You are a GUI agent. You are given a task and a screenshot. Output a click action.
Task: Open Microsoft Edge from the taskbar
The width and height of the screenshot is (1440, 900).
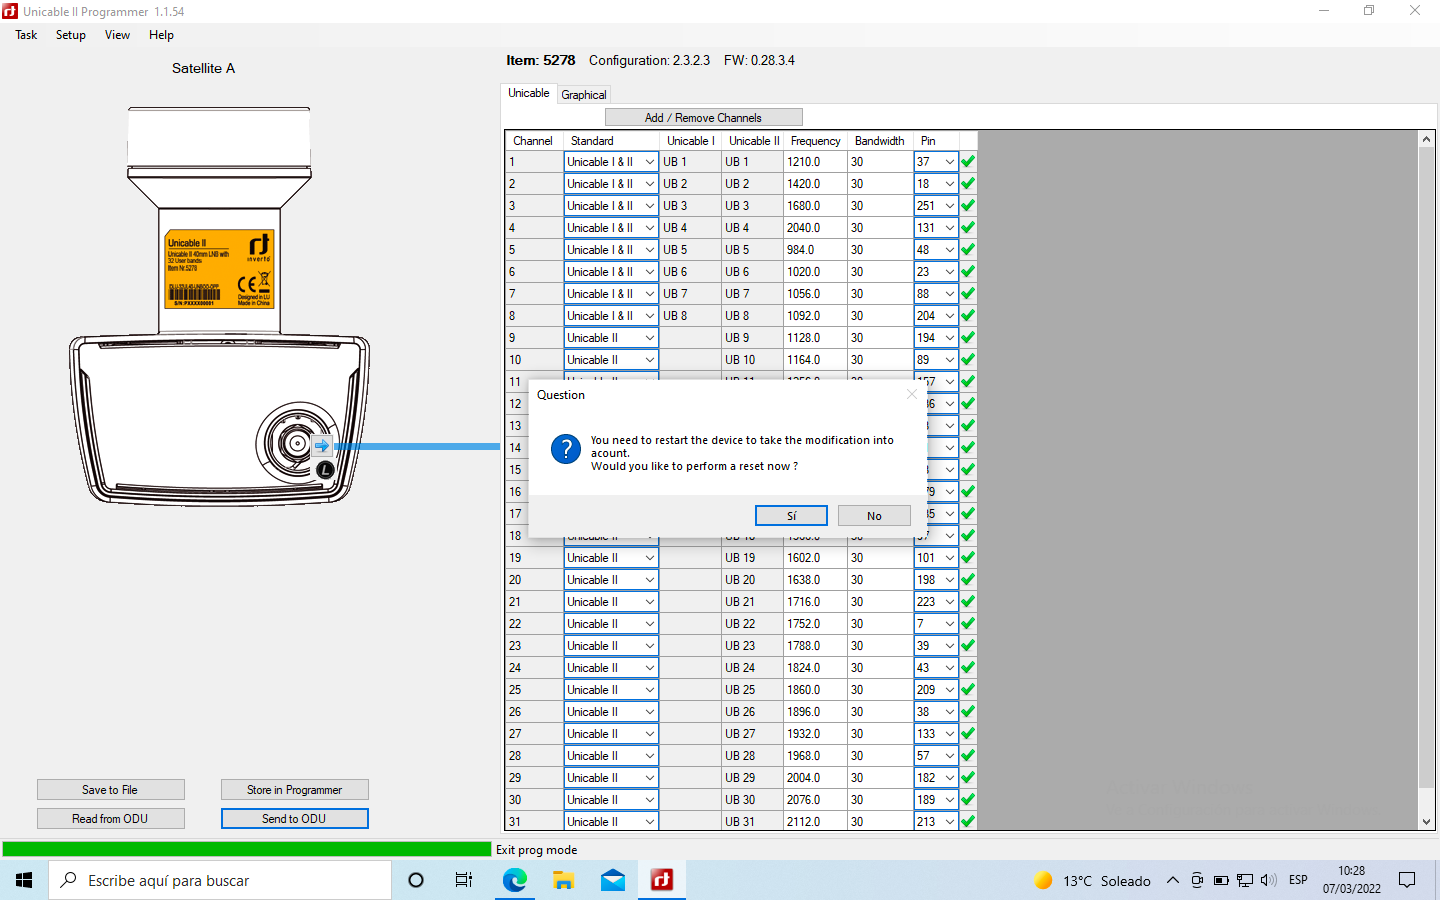pyautogui.click(x=515, y=880)
